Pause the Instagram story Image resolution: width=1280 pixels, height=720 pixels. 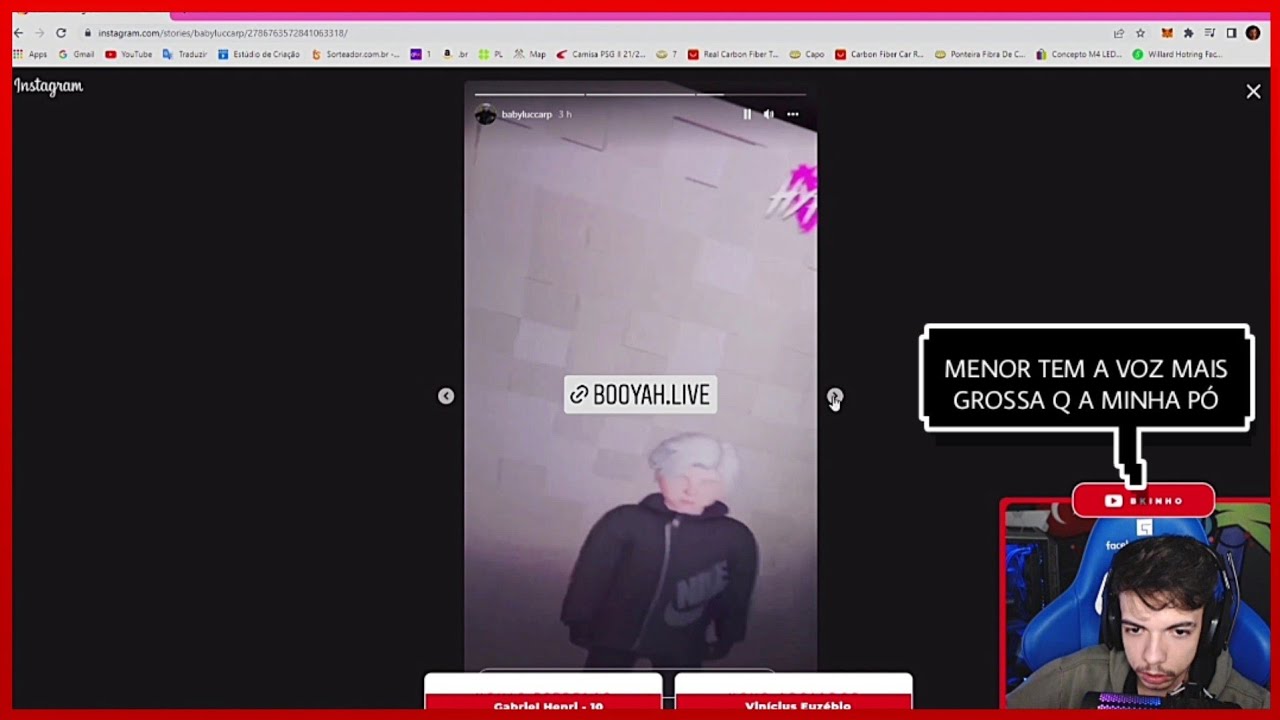click(747, 114)
